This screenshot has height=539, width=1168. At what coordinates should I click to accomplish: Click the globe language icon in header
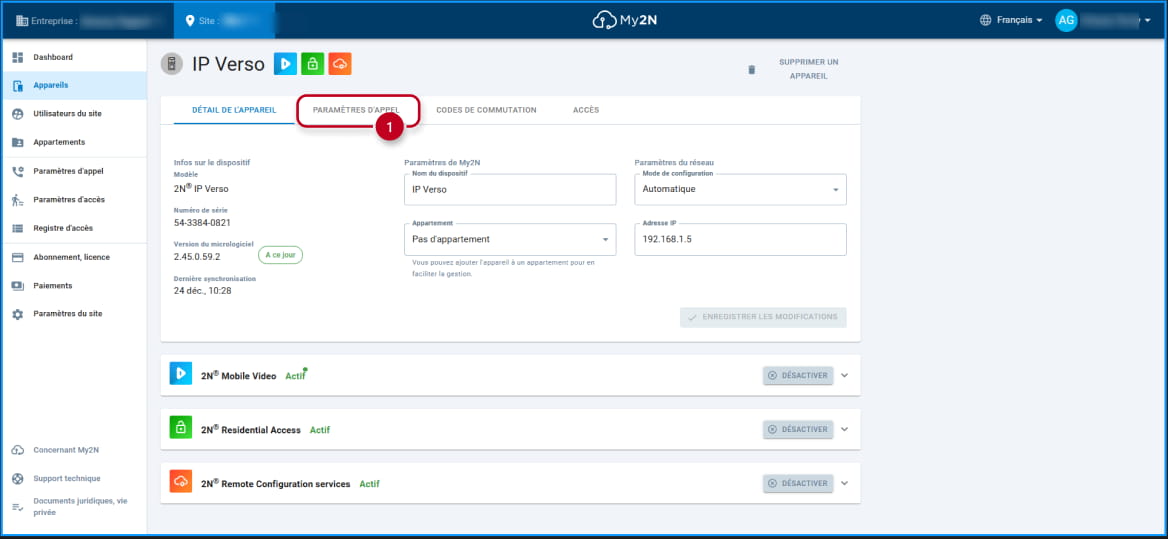click(986, 21)
